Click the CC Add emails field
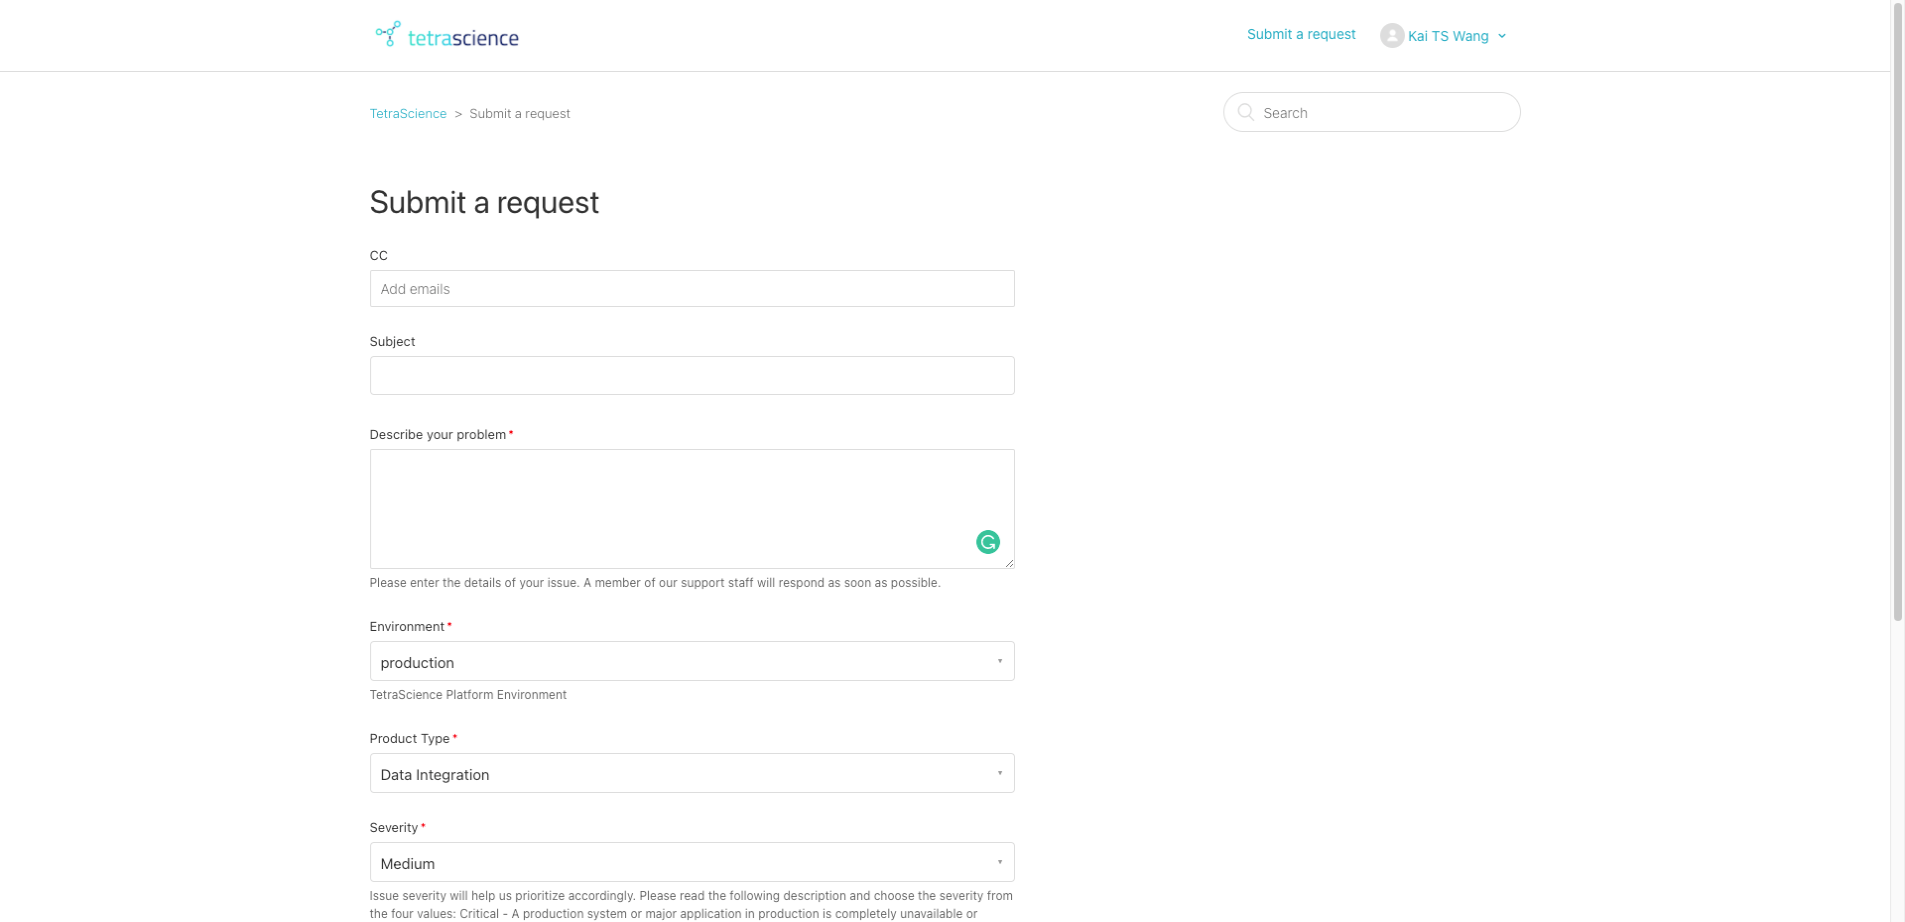Screen dimensions: 1905x922 tap(691, 288)
